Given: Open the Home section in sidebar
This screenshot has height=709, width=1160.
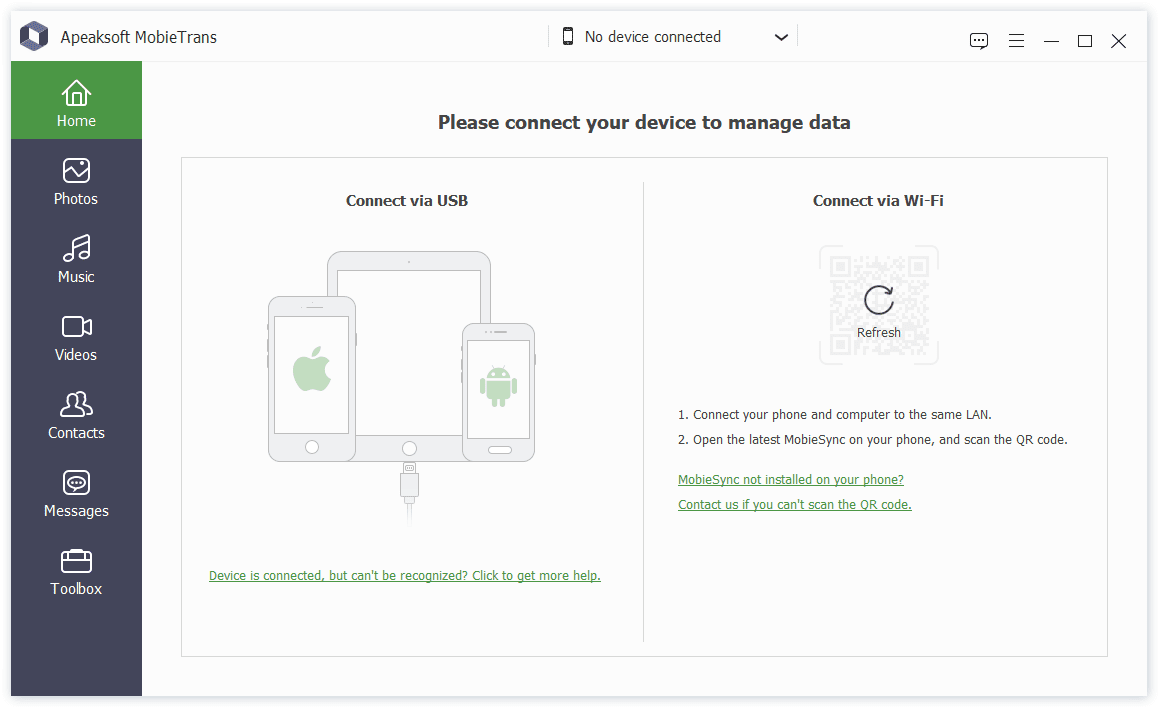Looking at the screenshot, I should (x=76, y=104).
